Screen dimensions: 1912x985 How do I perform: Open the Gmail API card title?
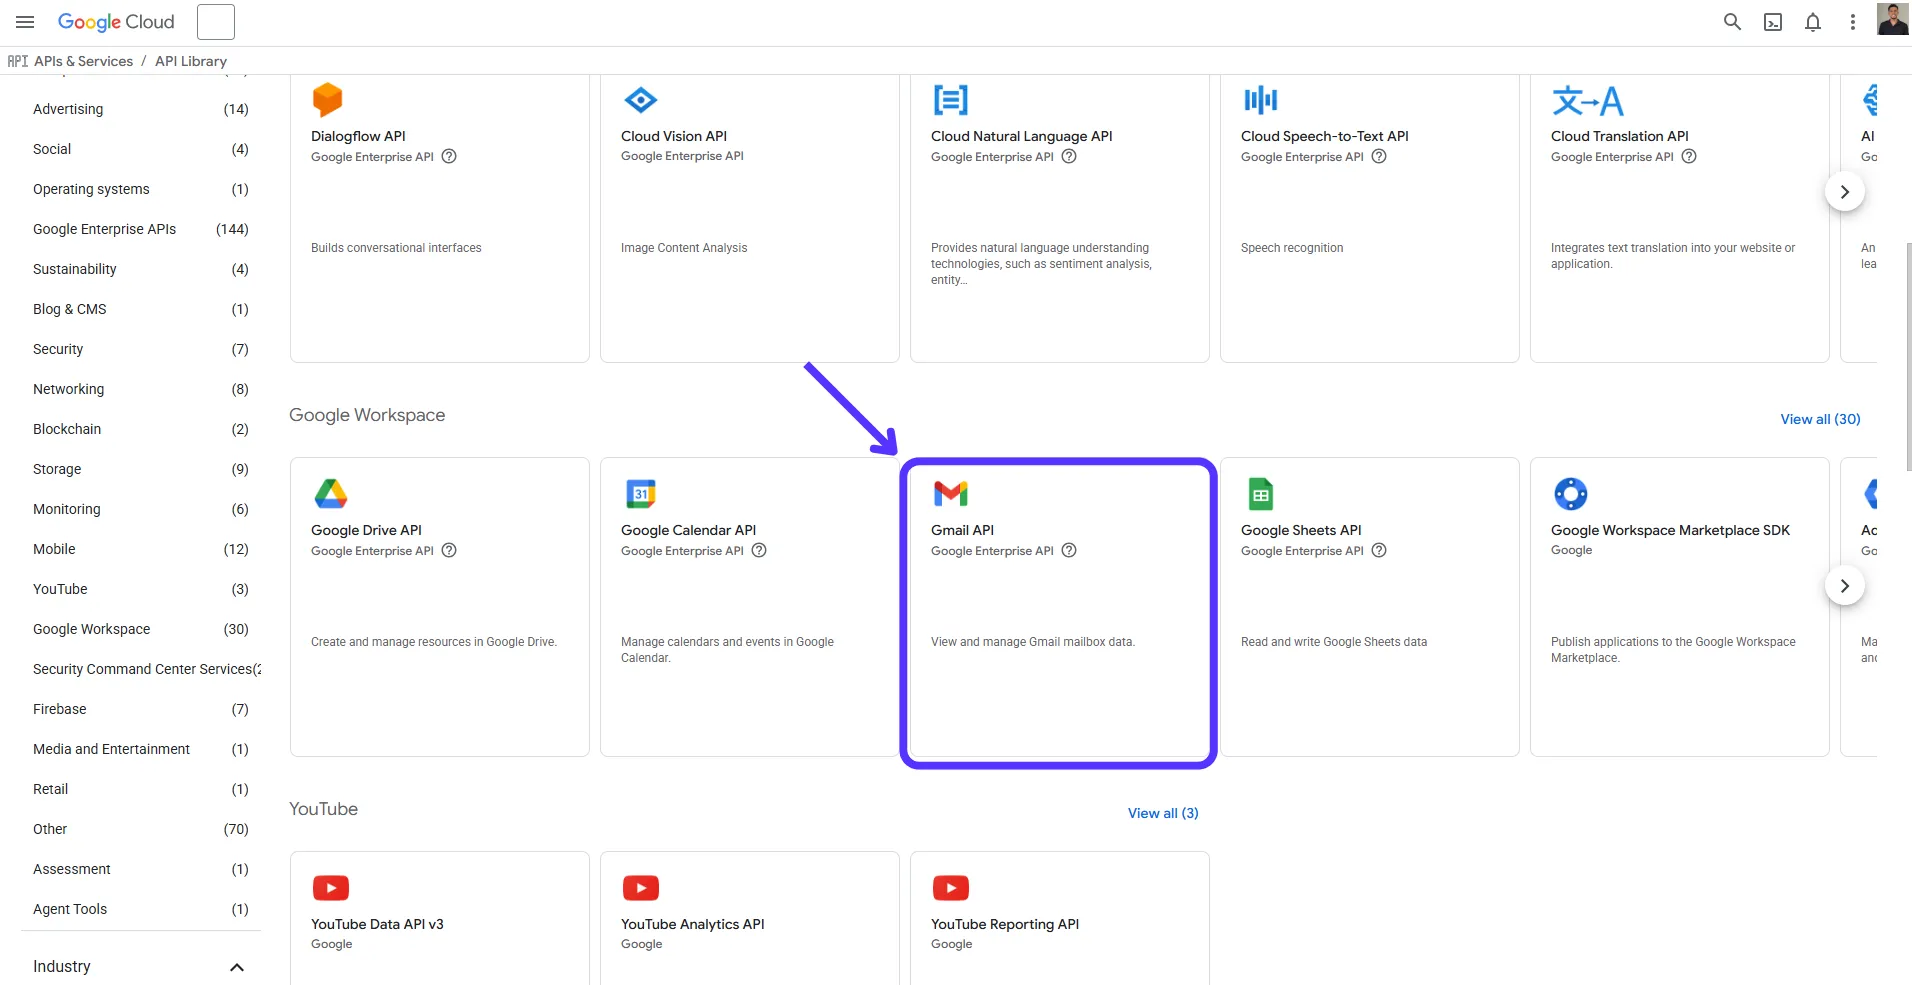click(962, 530)
